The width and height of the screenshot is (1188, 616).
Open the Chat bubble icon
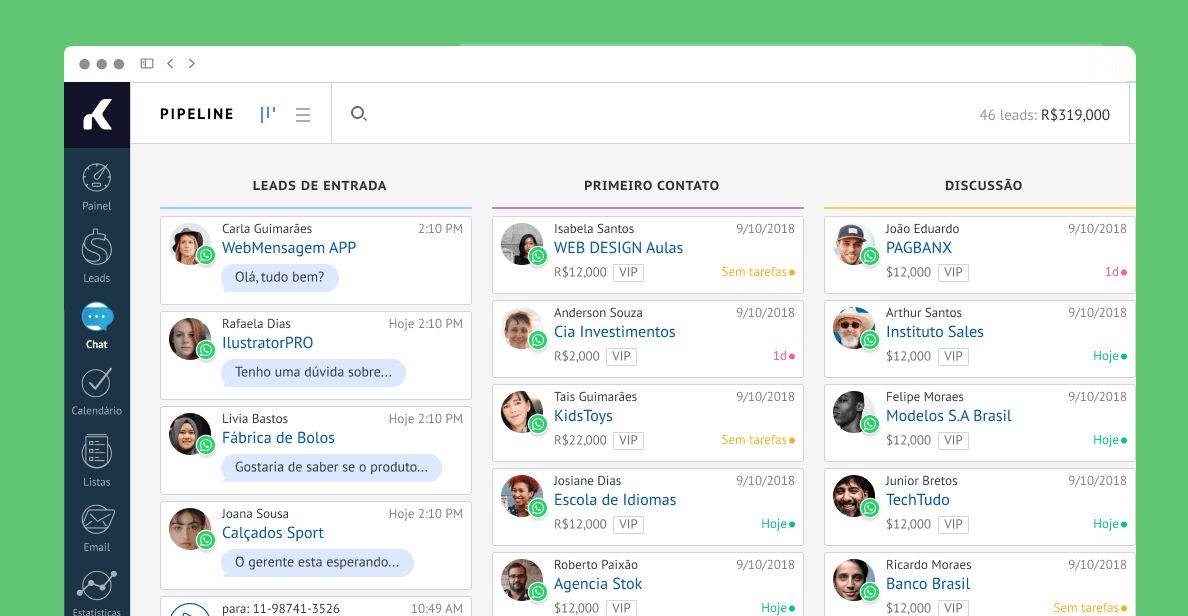pos(97,317)
